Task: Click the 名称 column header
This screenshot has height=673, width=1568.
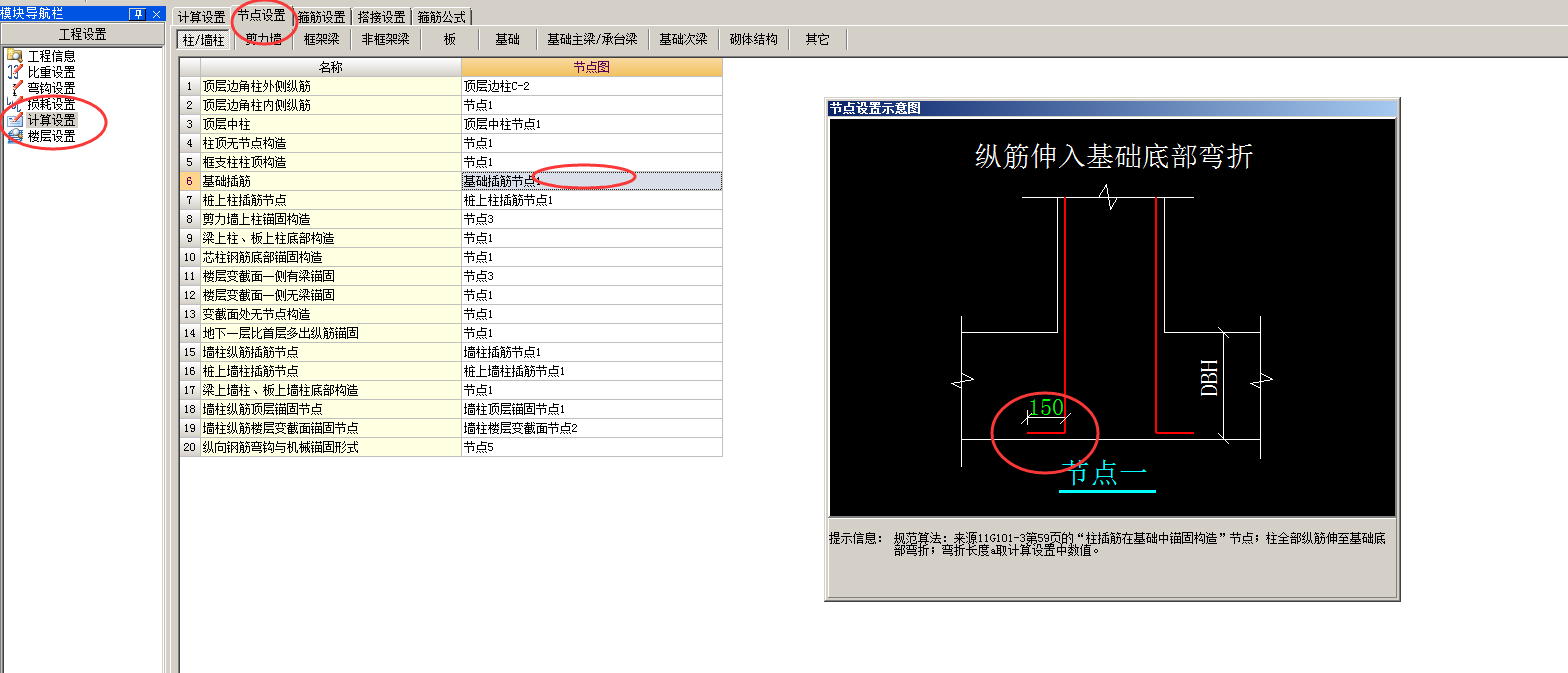Action: tap(331, 67)
